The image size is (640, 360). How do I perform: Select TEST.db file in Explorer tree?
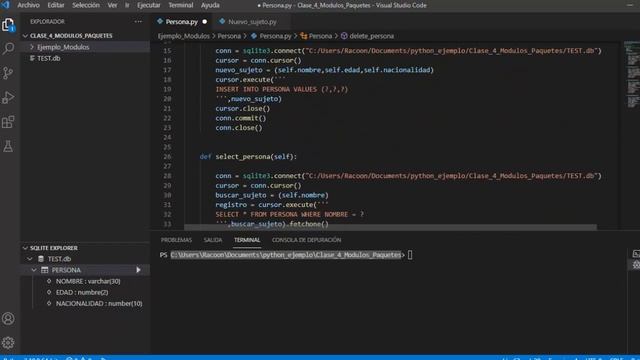(85, 58)
